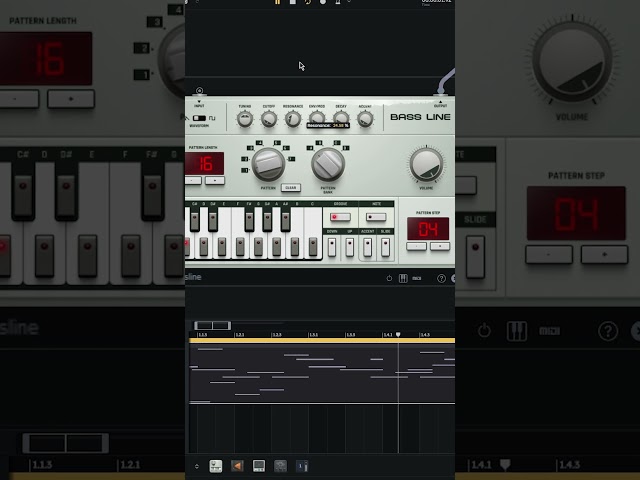640x480 pixels.
Task: Click the MIDI icon
Action: tap(416, 278)
